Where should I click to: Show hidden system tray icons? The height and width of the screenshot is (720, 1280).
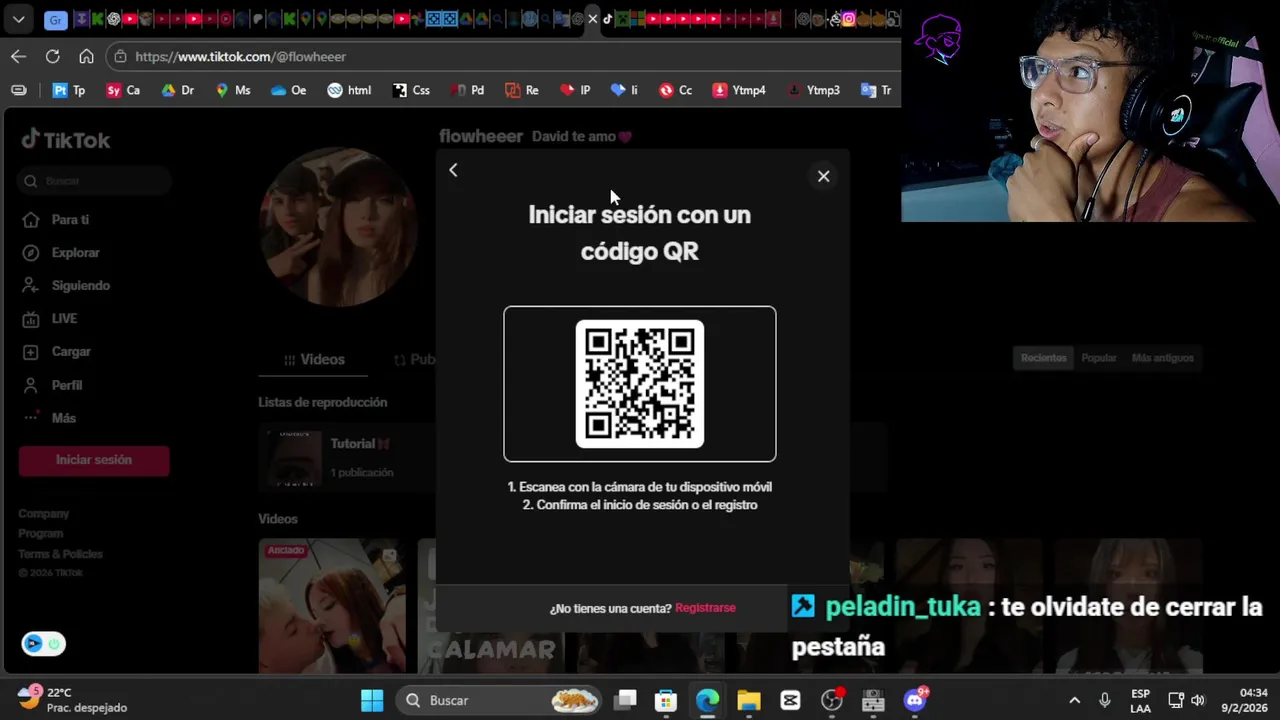coord(1074,701)
